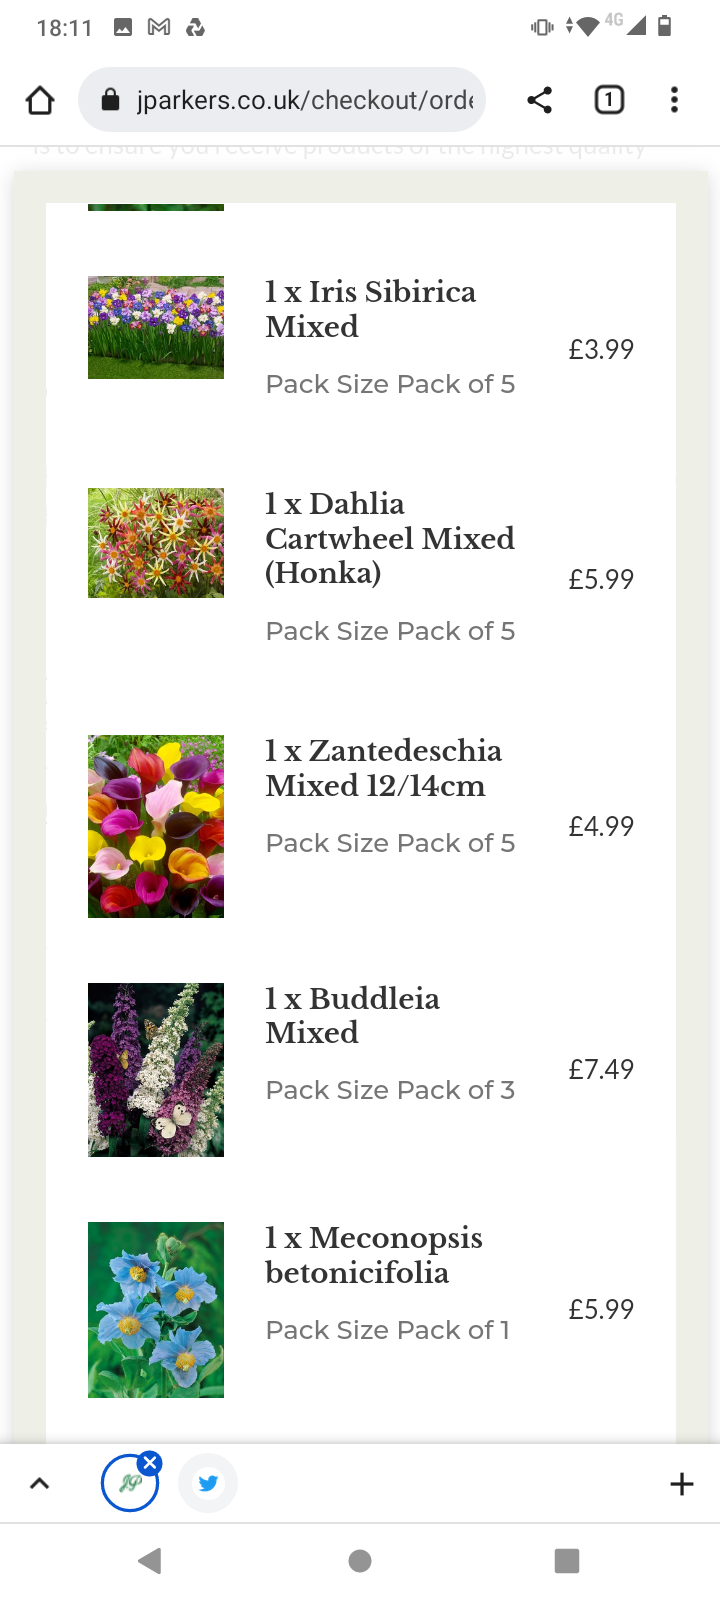The image size is (720, 1600).
Task: Open the Iris Sibirica Mixed thumbnail
Action: (156, 327)
